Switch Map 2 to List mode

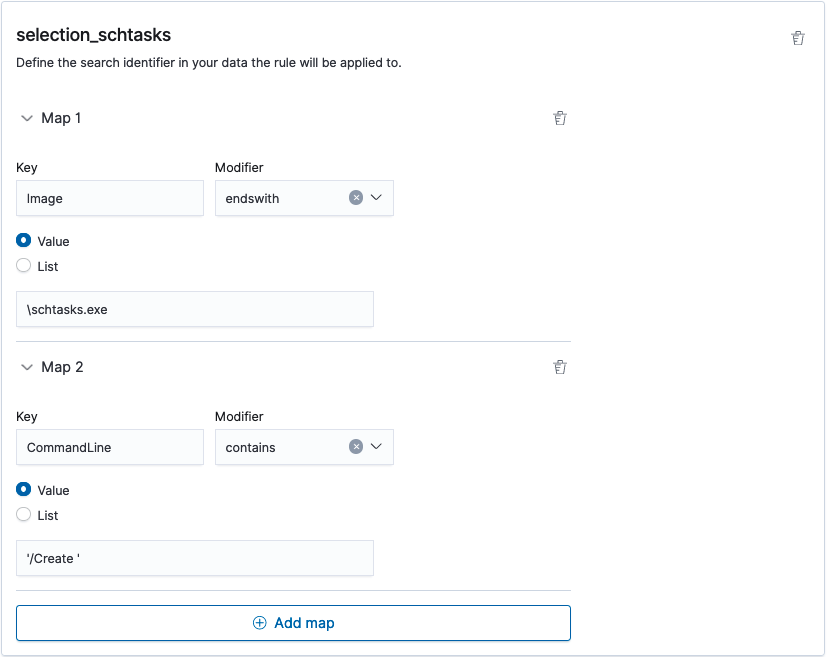24,515
